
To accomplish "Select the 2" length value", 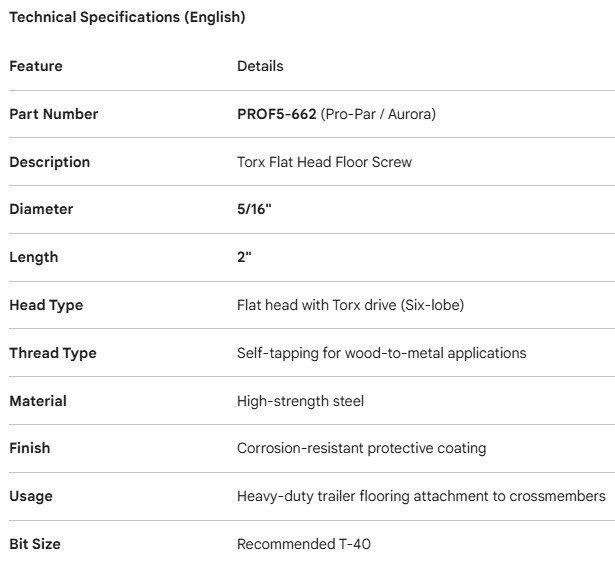I will (244, 257).
